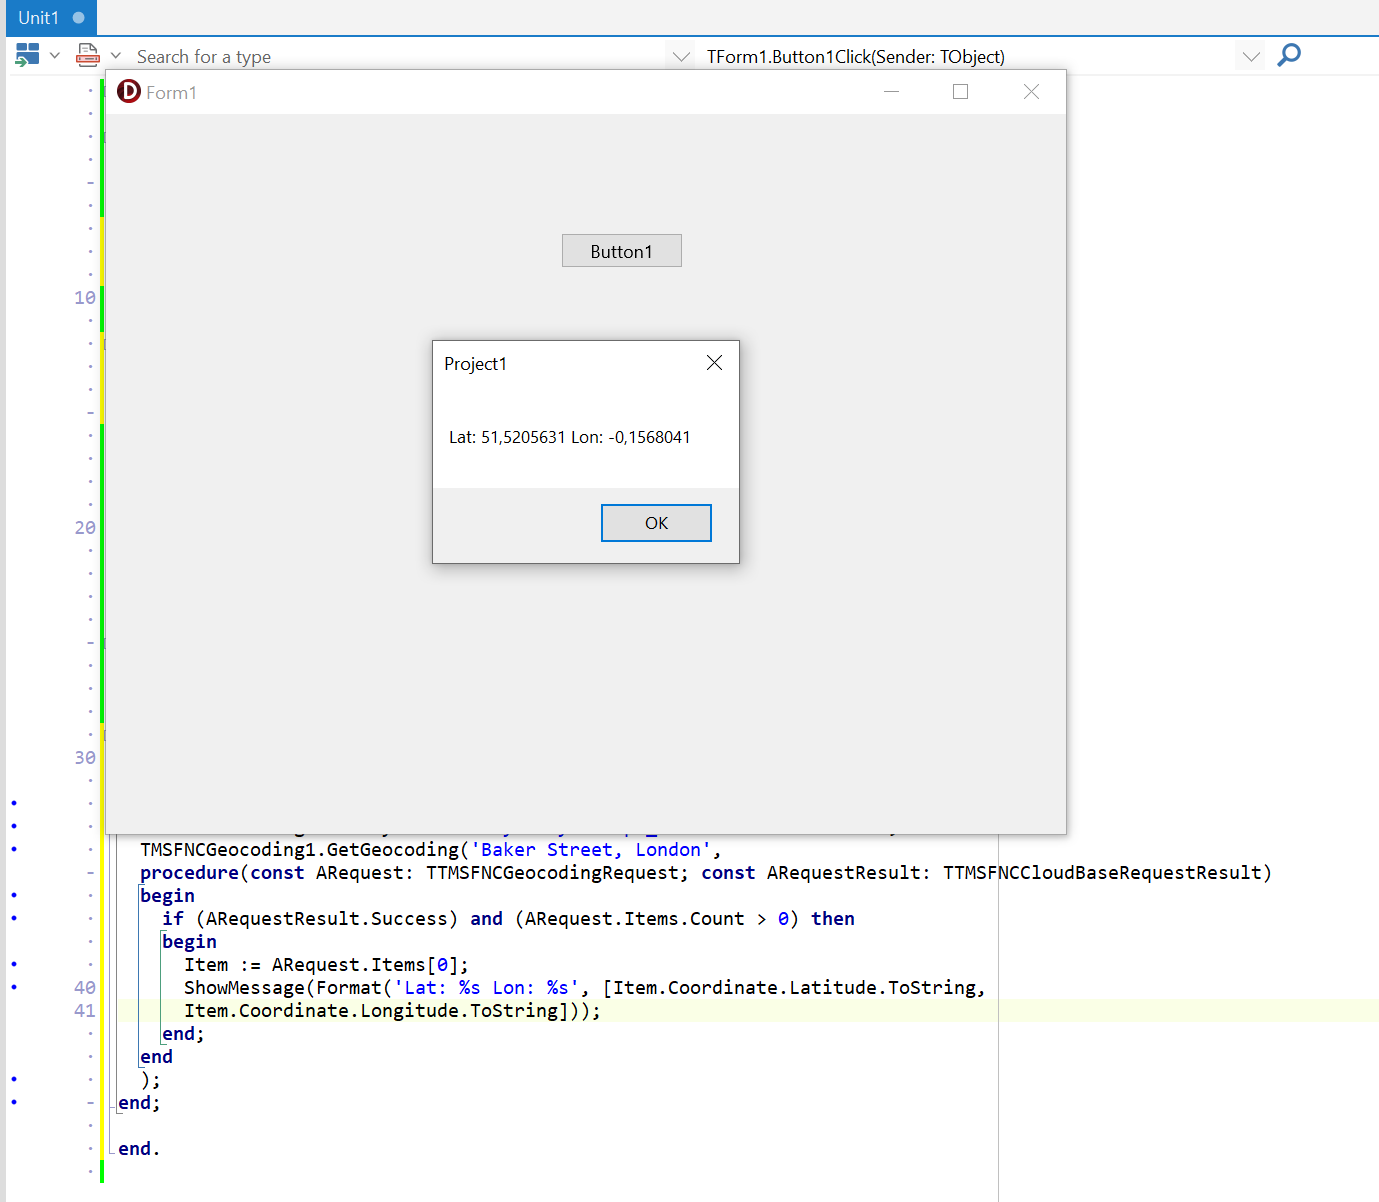Minimize the Form1 window
Screen dimensions: 1379x1202
892,92
